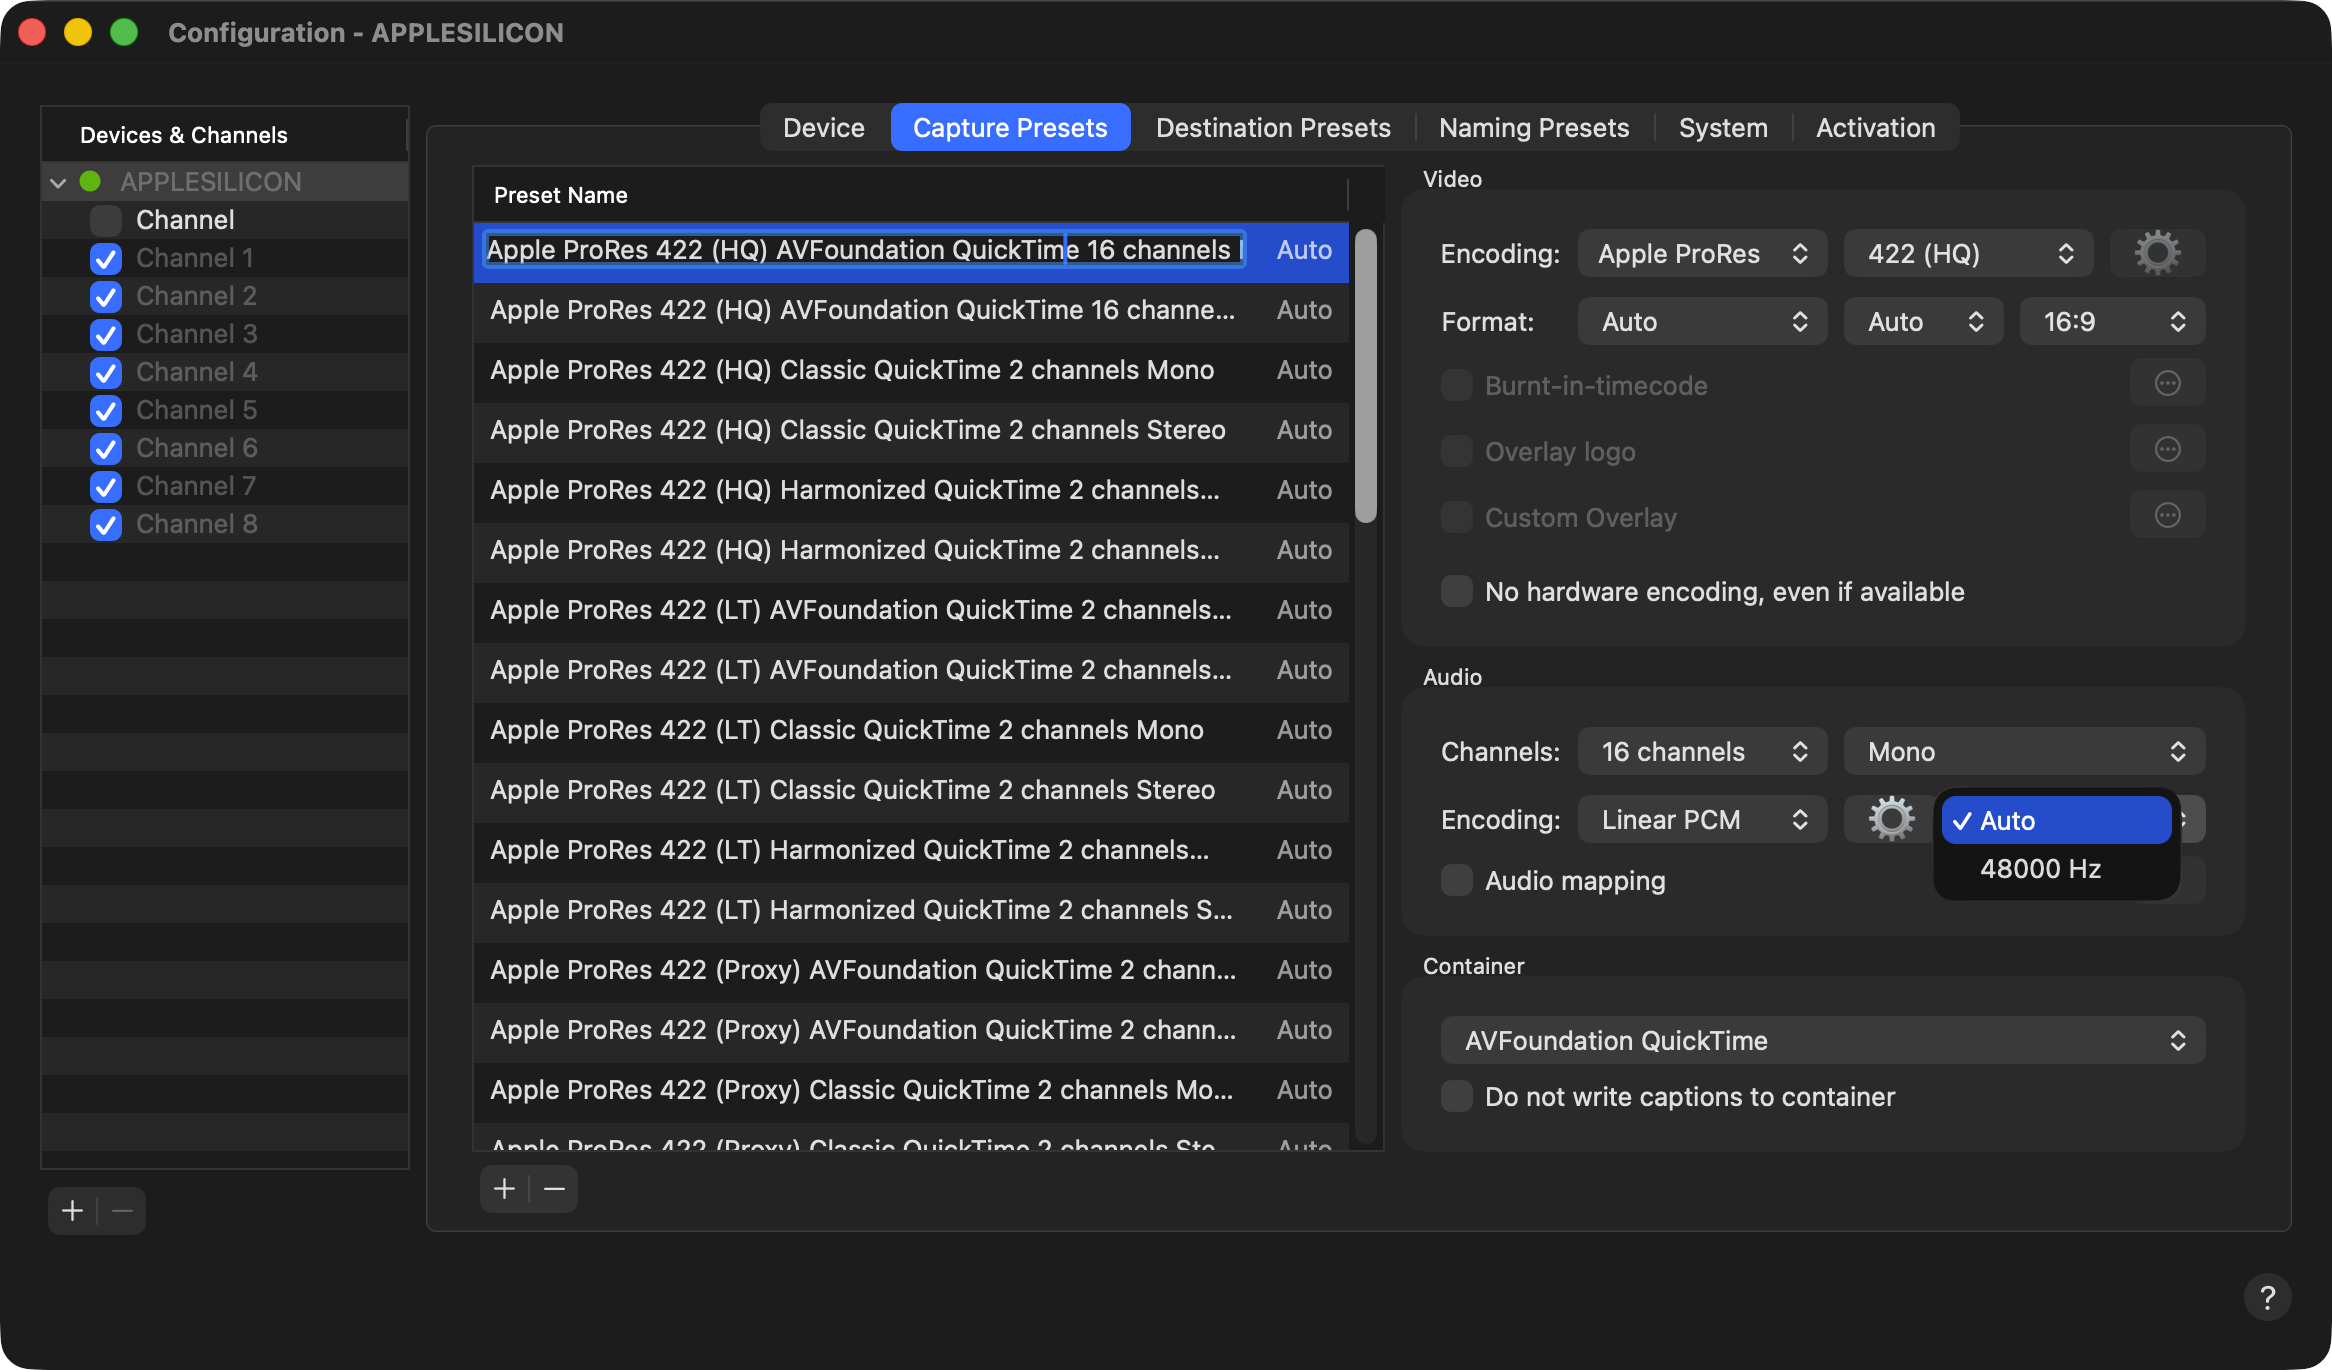This screenshot has width=2332, height=1370.
Task: Select ProRes 422 (LT) Classic QuickTime 2 channels Stereo
Action: 911,790
